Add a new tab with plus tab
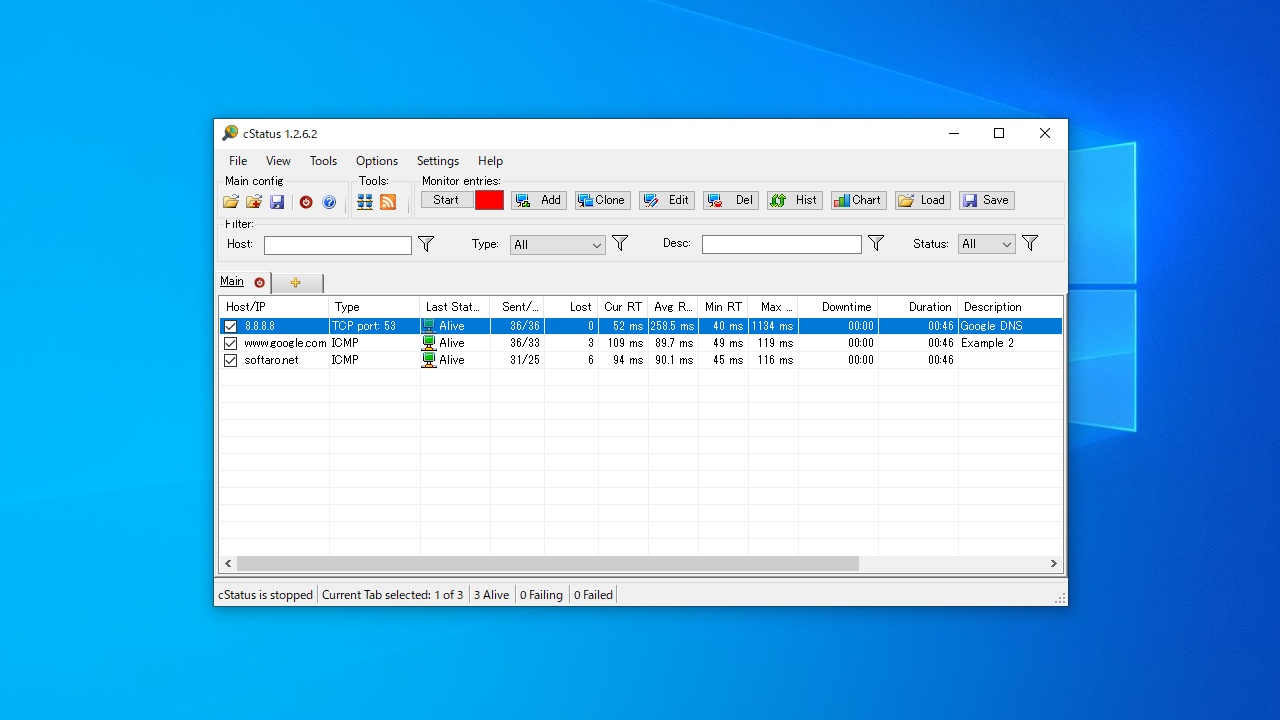Viewport: 1280px width, 720px height. coord(296,283)
